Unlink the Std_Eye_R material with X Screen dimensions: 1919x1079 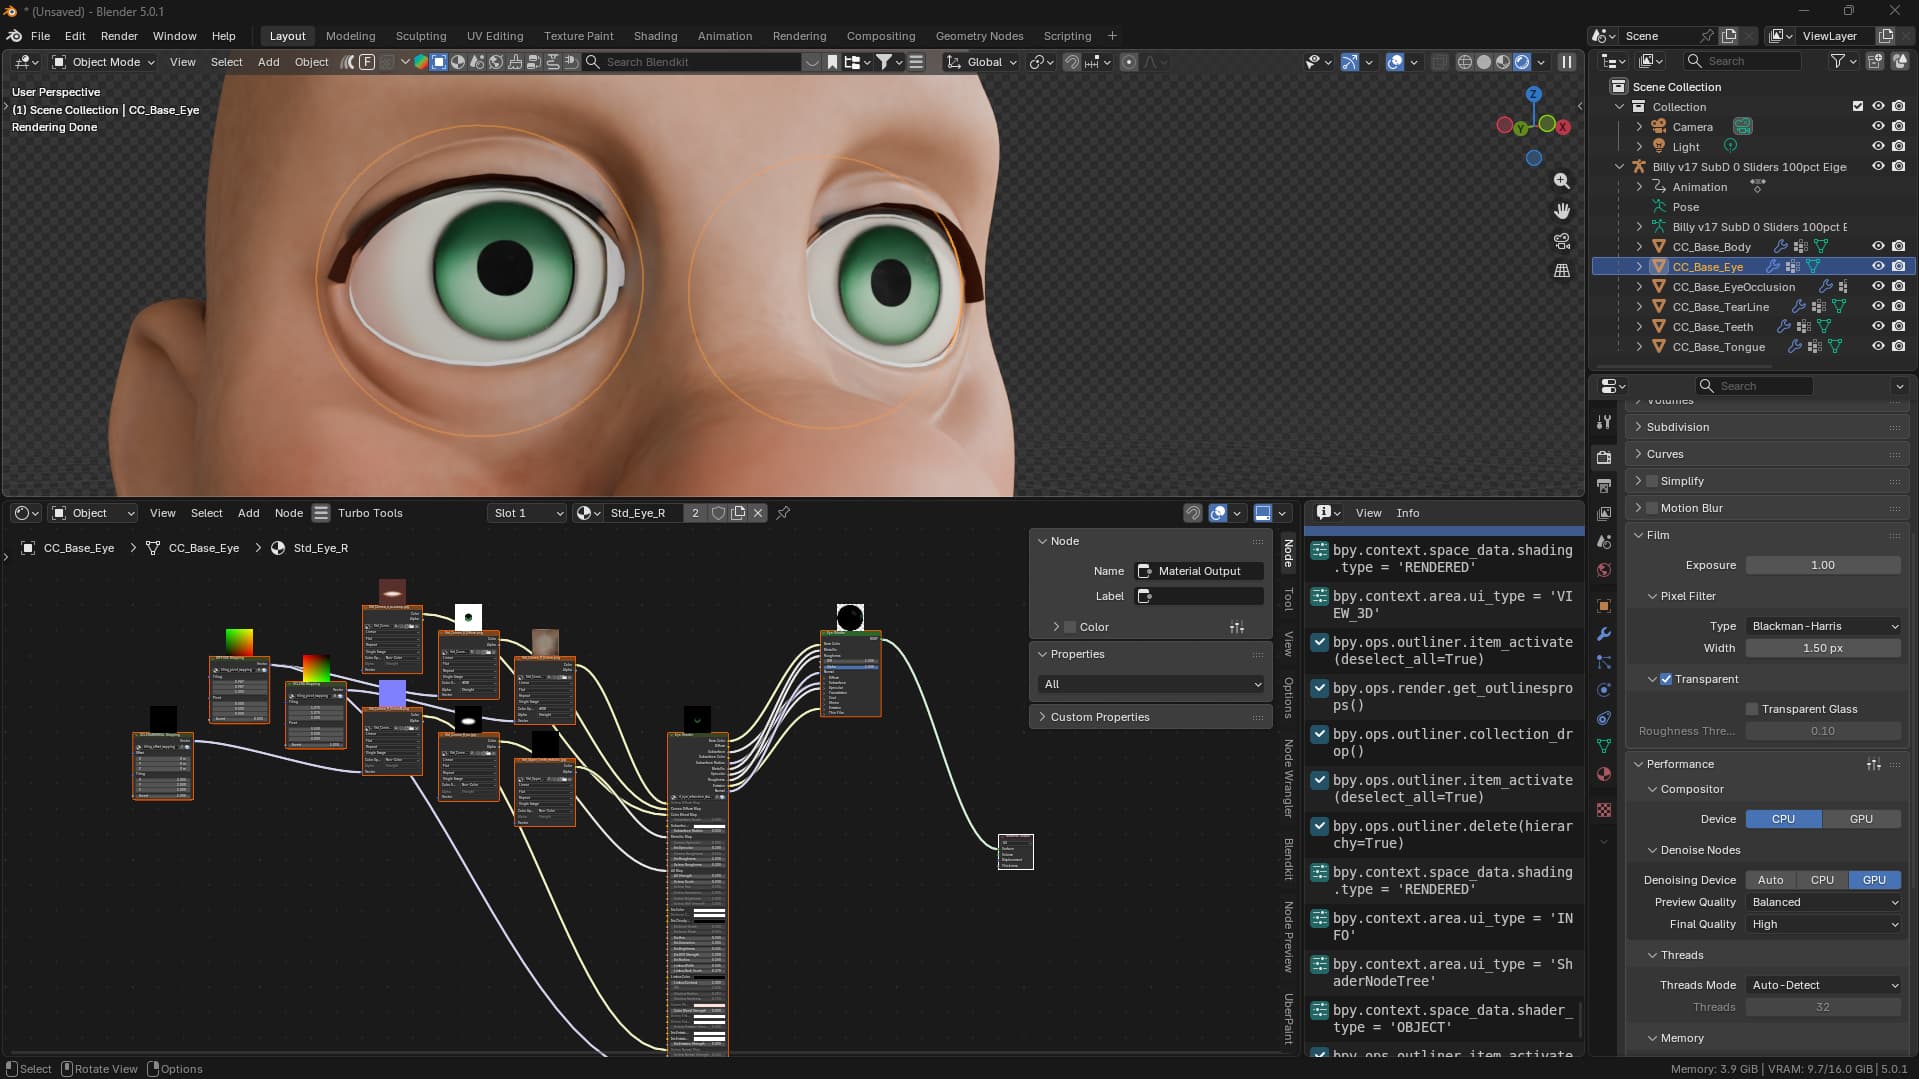tap(758, 513)
